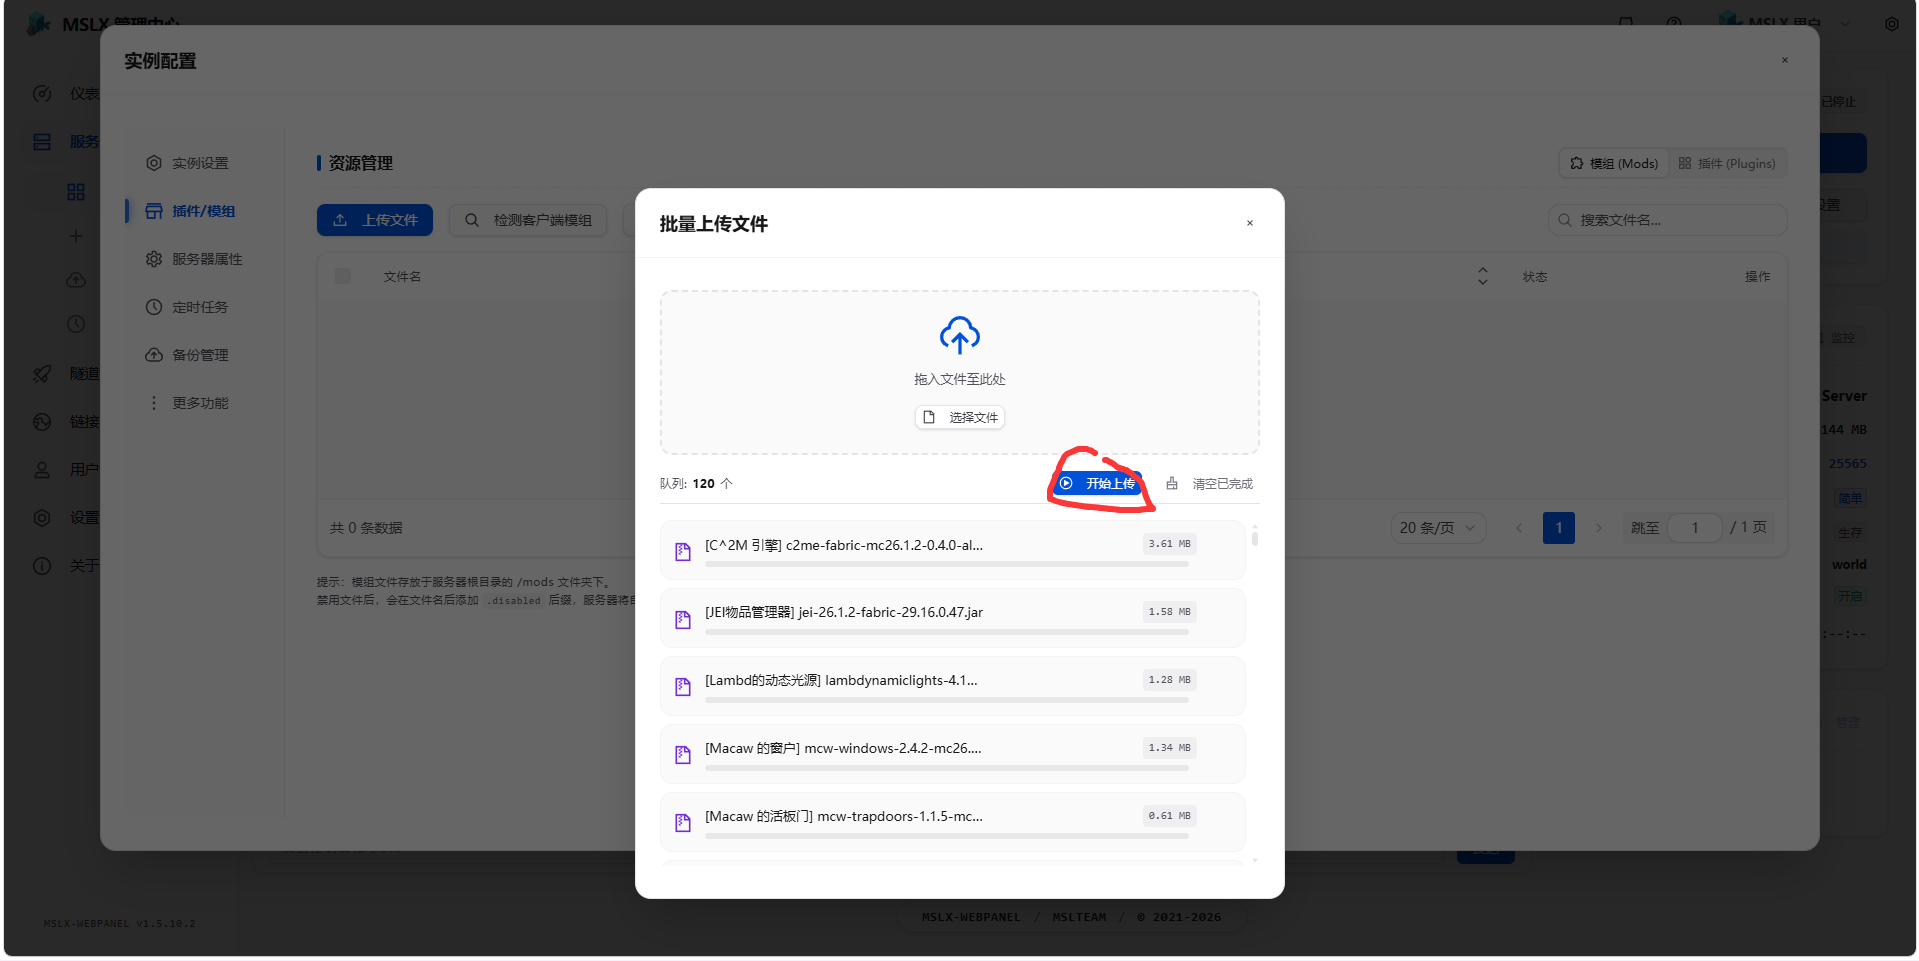Screen dimensions: 1919x961
Task: Click 清空已完成 to clear finished uploads
Action: [1209, 484]
